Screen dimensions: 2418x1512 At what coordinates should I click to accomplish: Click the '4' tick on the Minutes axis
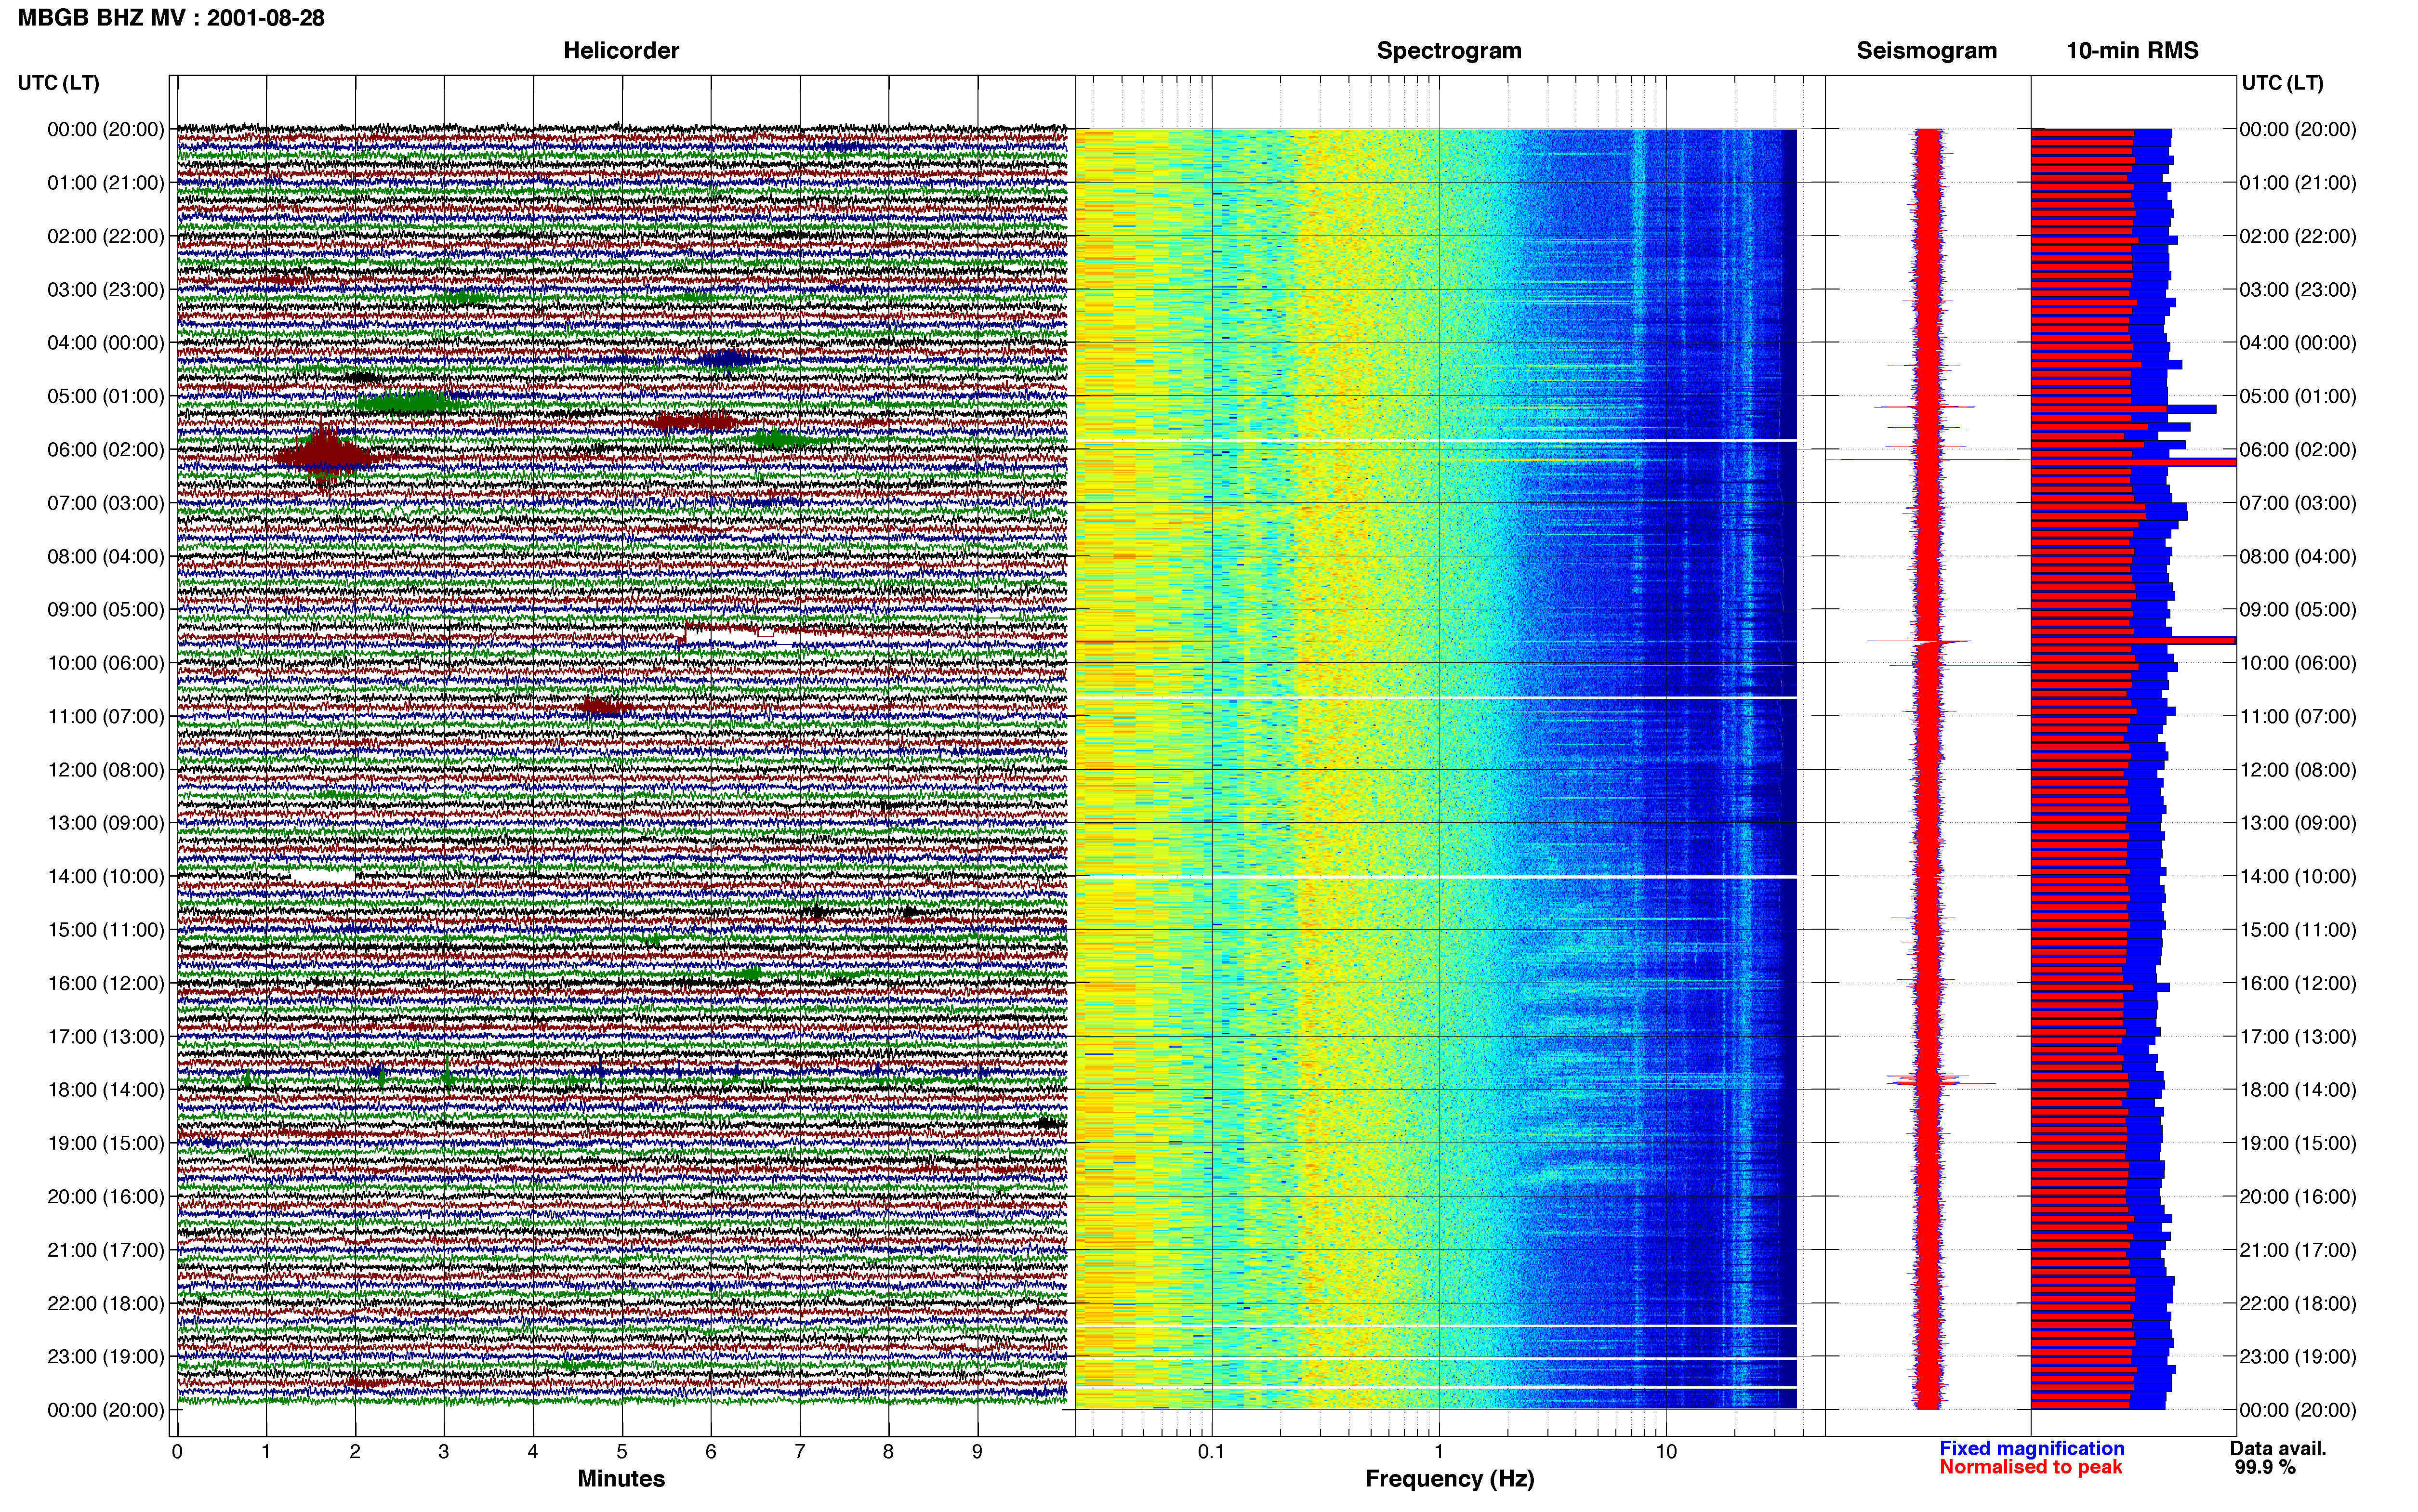tap(533, 1451)
